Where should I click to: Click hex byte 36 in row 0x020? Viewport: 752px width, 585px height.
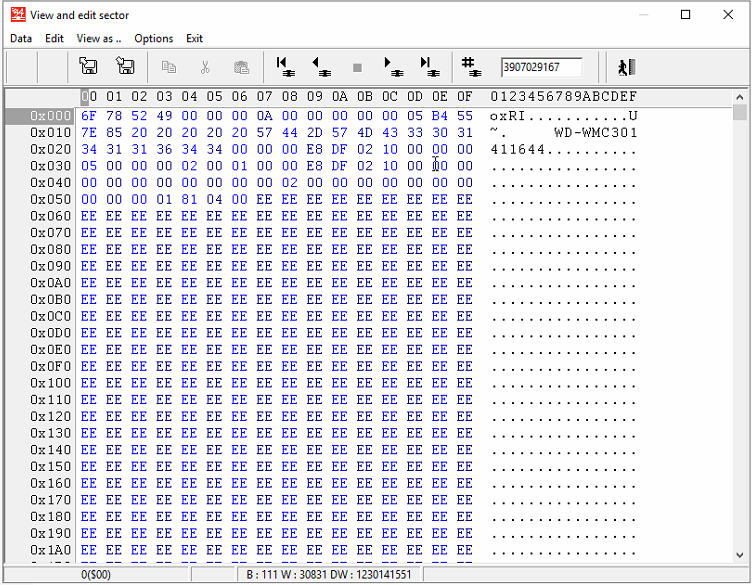point(164,150)
